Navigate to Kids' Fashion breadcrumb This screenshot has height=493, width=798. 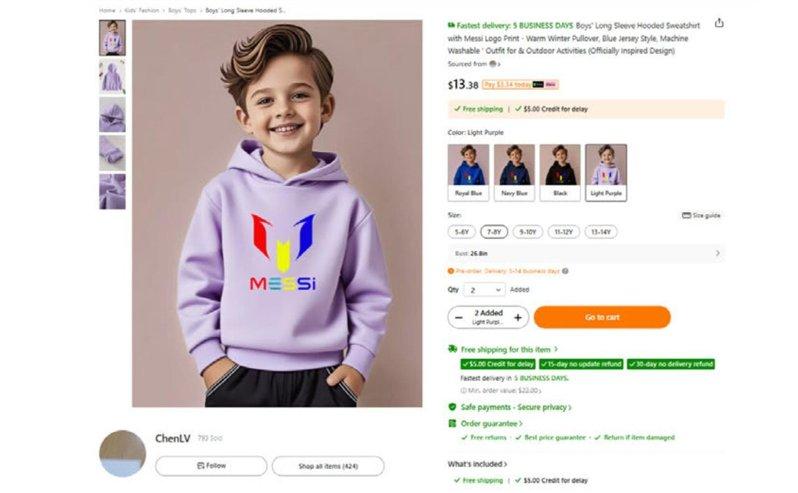(x=143, y=10)
